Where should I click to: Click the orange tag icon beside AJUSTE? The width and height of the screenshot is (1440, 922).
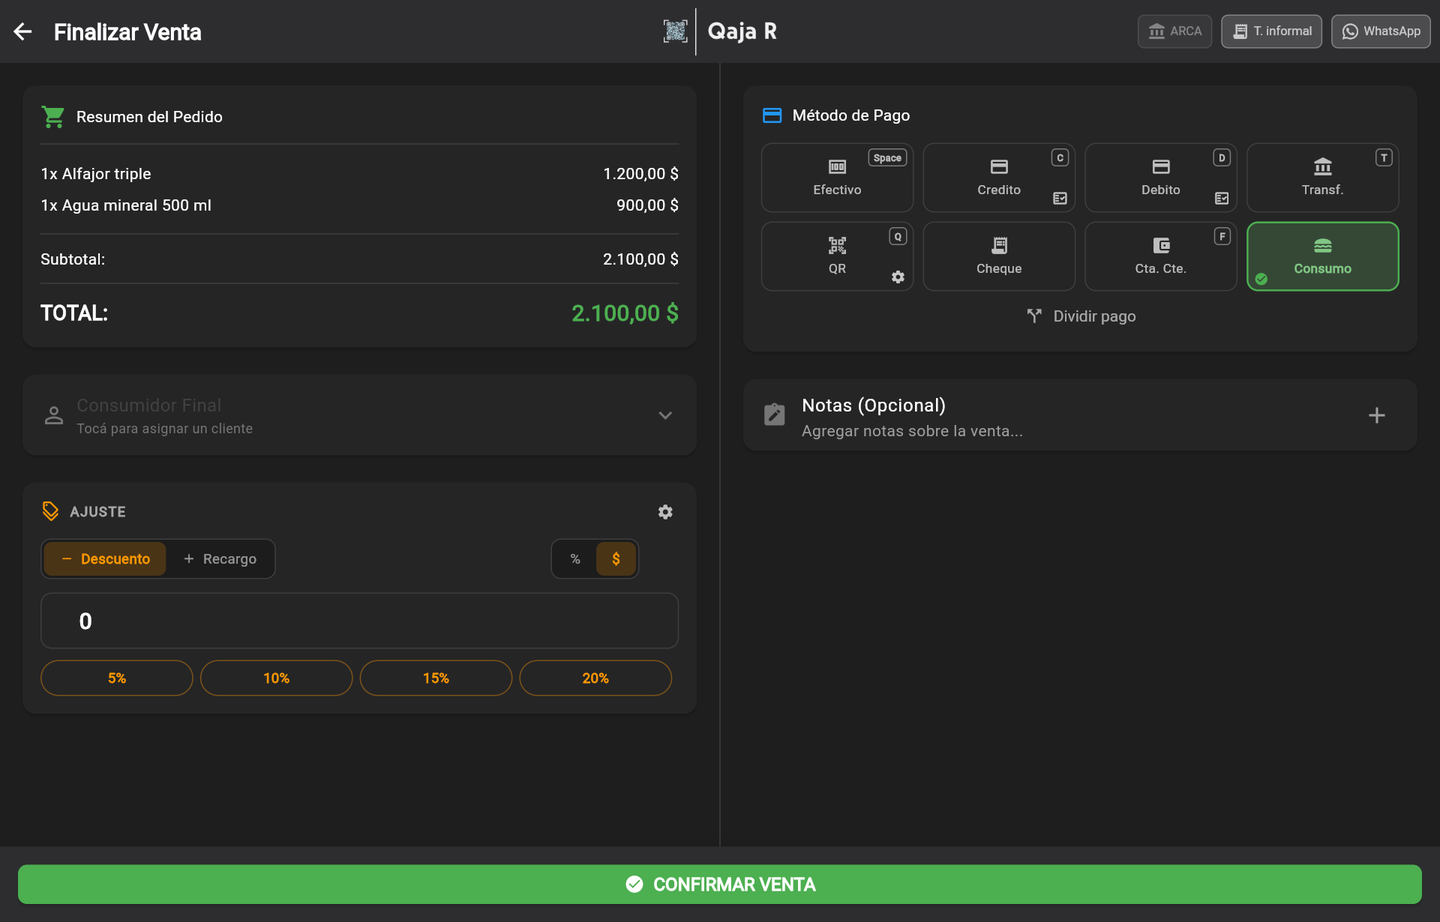pos(50,511)
